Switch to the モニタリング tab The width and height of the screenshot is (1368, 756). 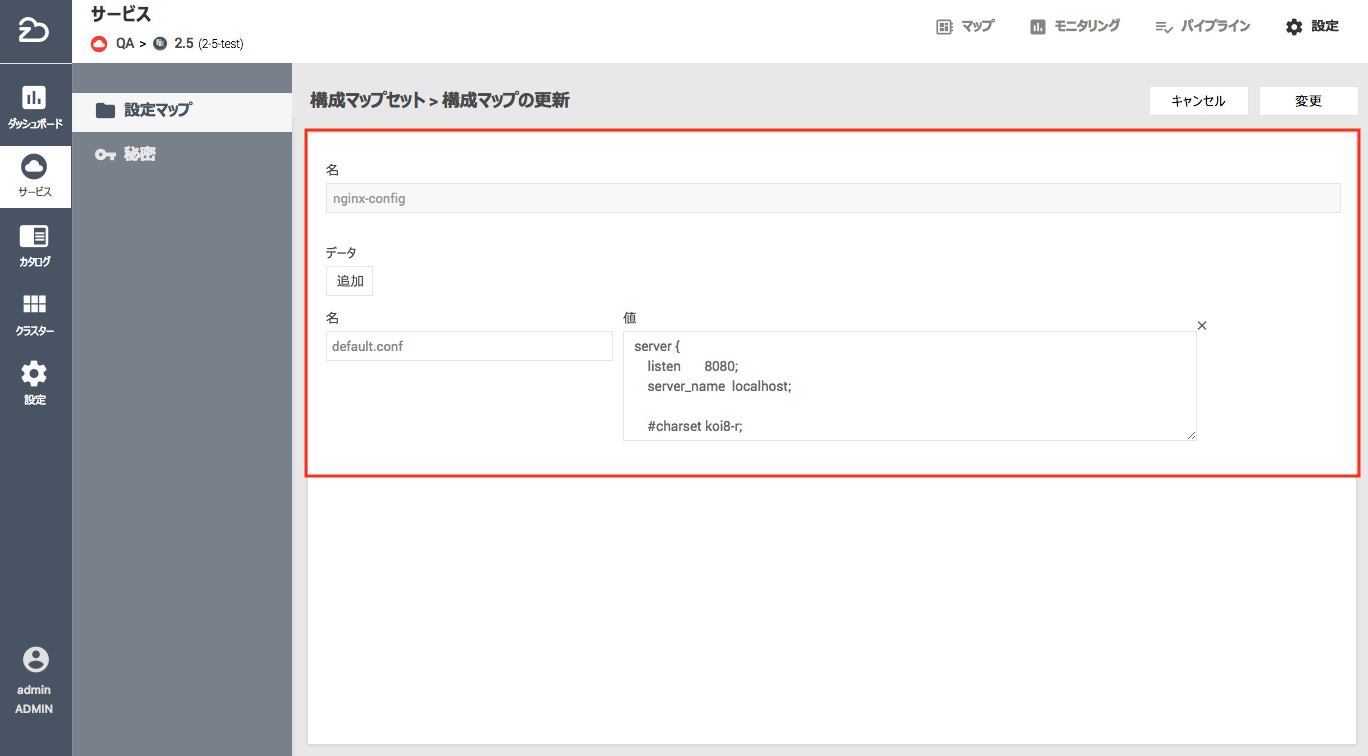1075,27
